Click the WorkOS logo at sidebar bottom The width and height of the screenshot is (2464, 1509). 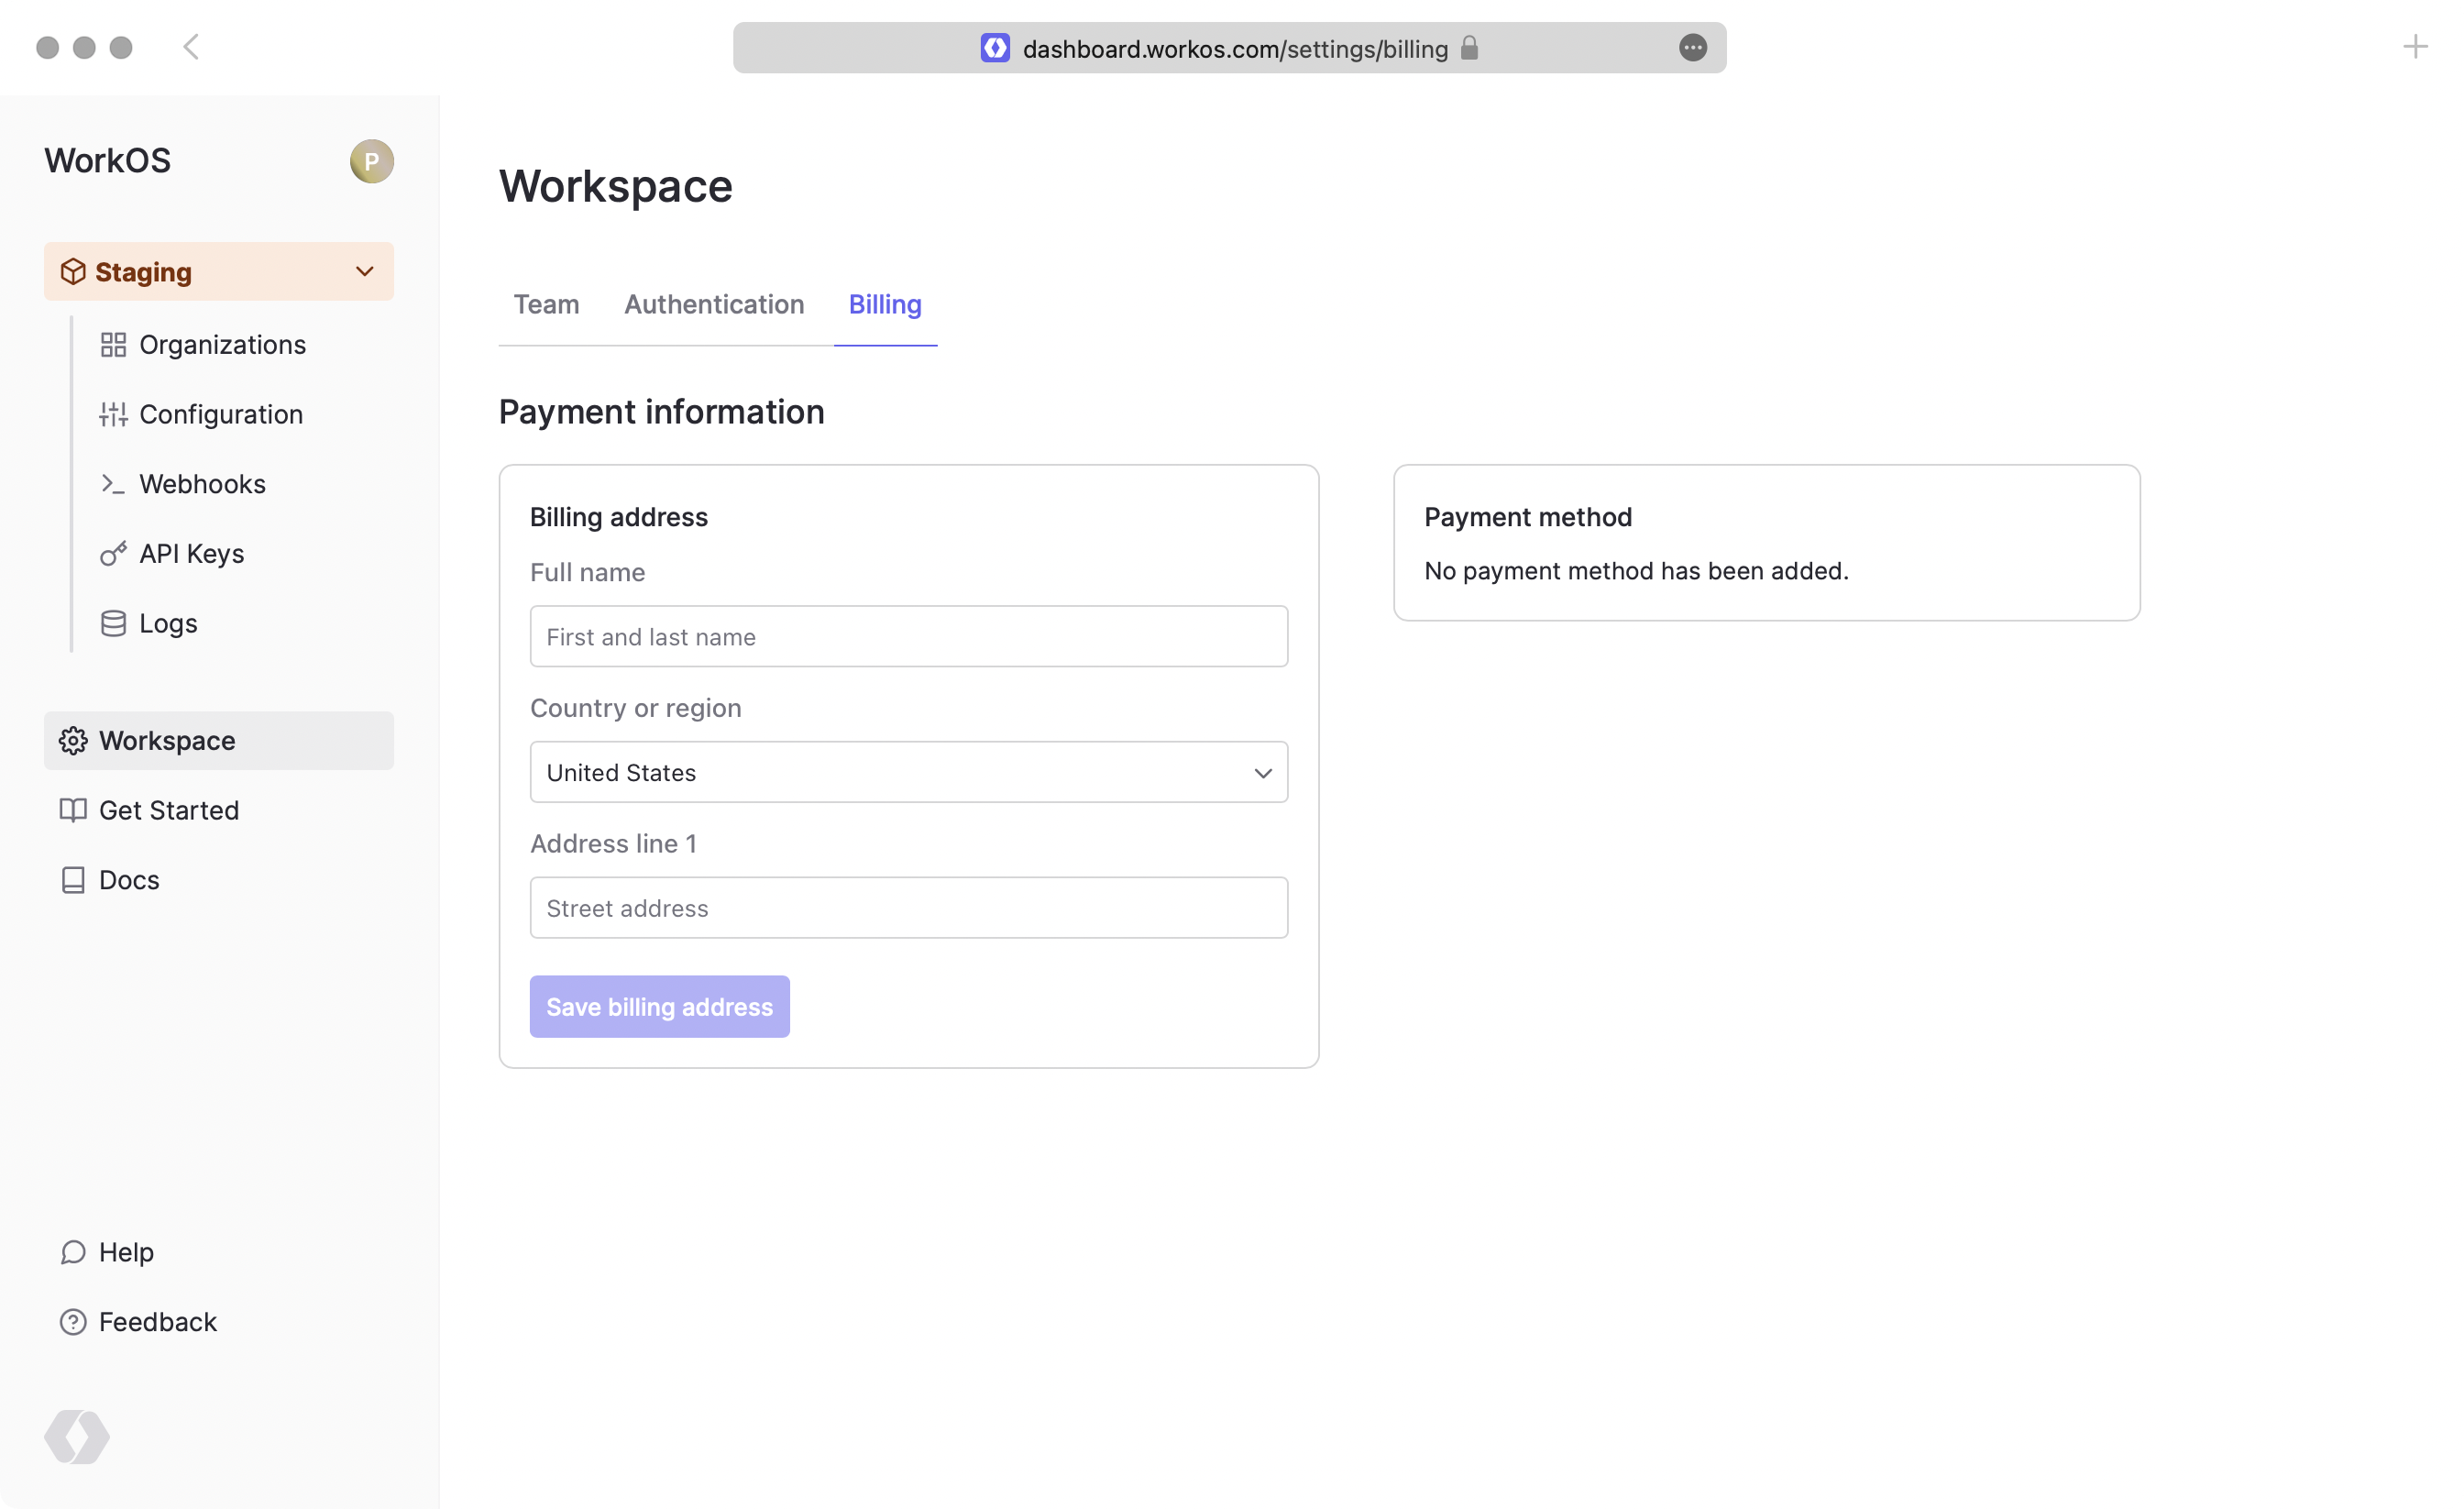(x=77, y=1437)
